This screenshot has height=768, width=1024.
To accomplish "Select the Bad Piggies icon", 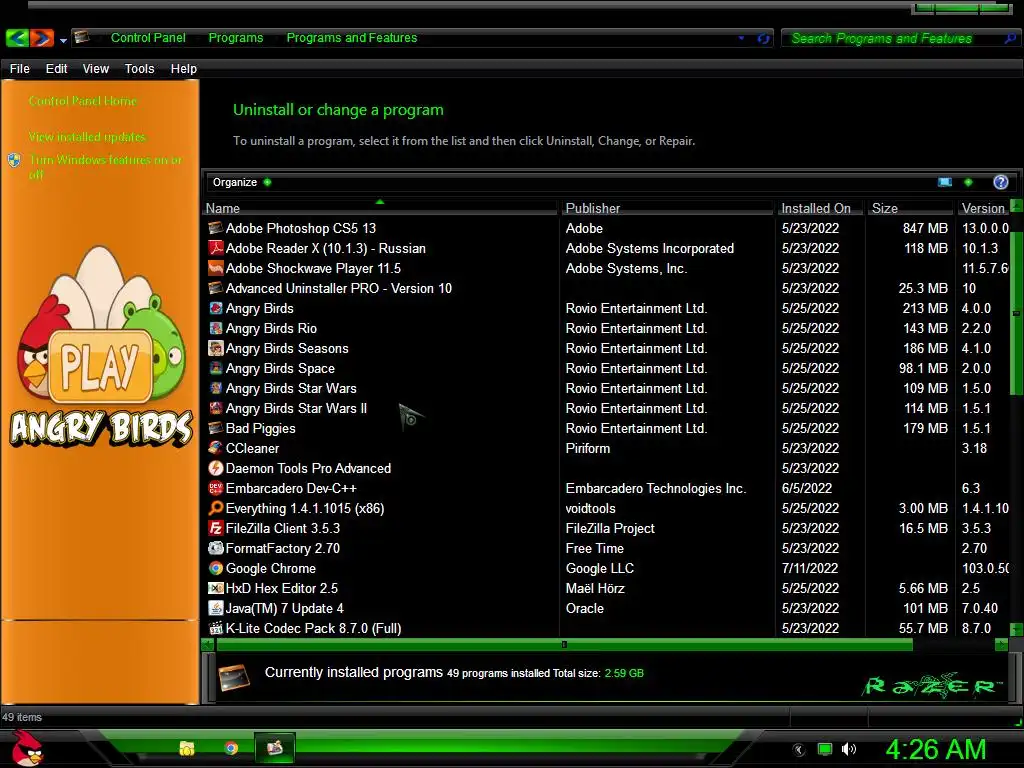I will click(216, 428).
